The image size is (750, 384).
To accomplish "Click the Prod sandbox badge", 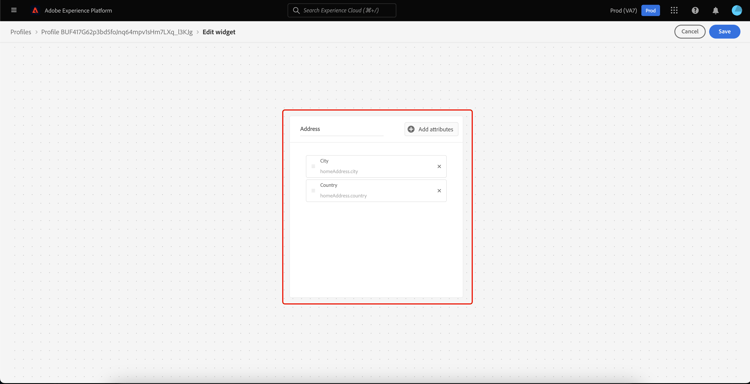I will click(651, 11).
